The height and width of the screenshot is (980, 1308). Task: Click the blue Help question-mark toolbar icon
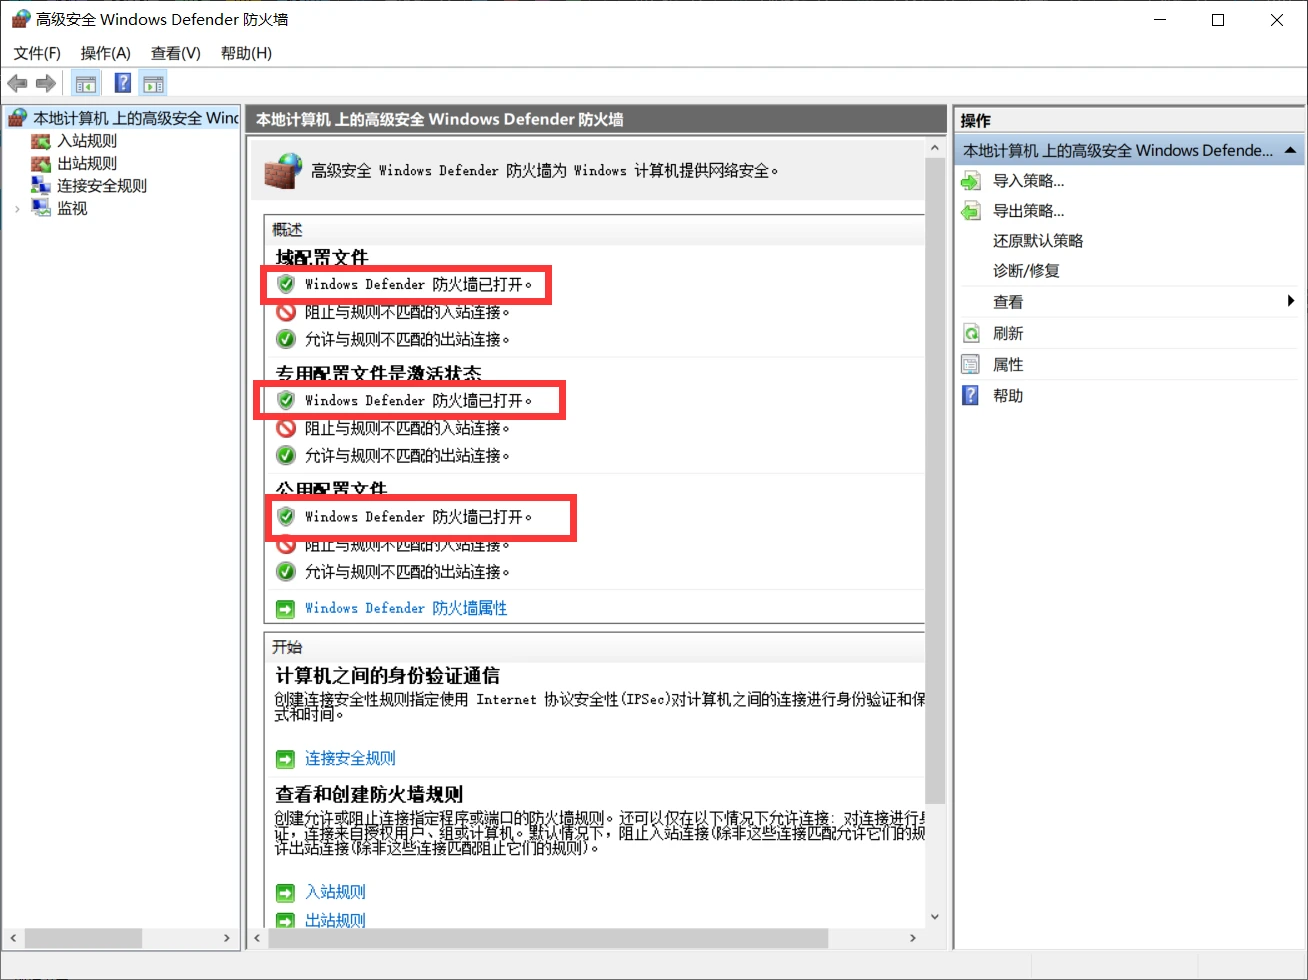(123, 84)
